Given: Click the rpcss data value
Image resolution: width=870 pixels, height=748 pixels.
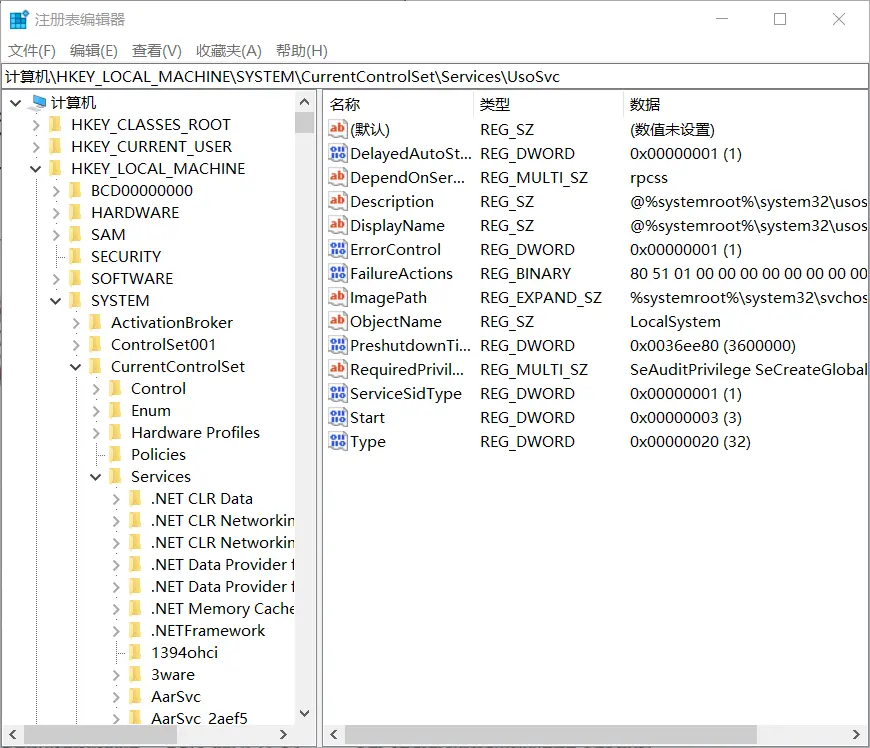Looking at the screenshot, I should (x=649, y=178).
